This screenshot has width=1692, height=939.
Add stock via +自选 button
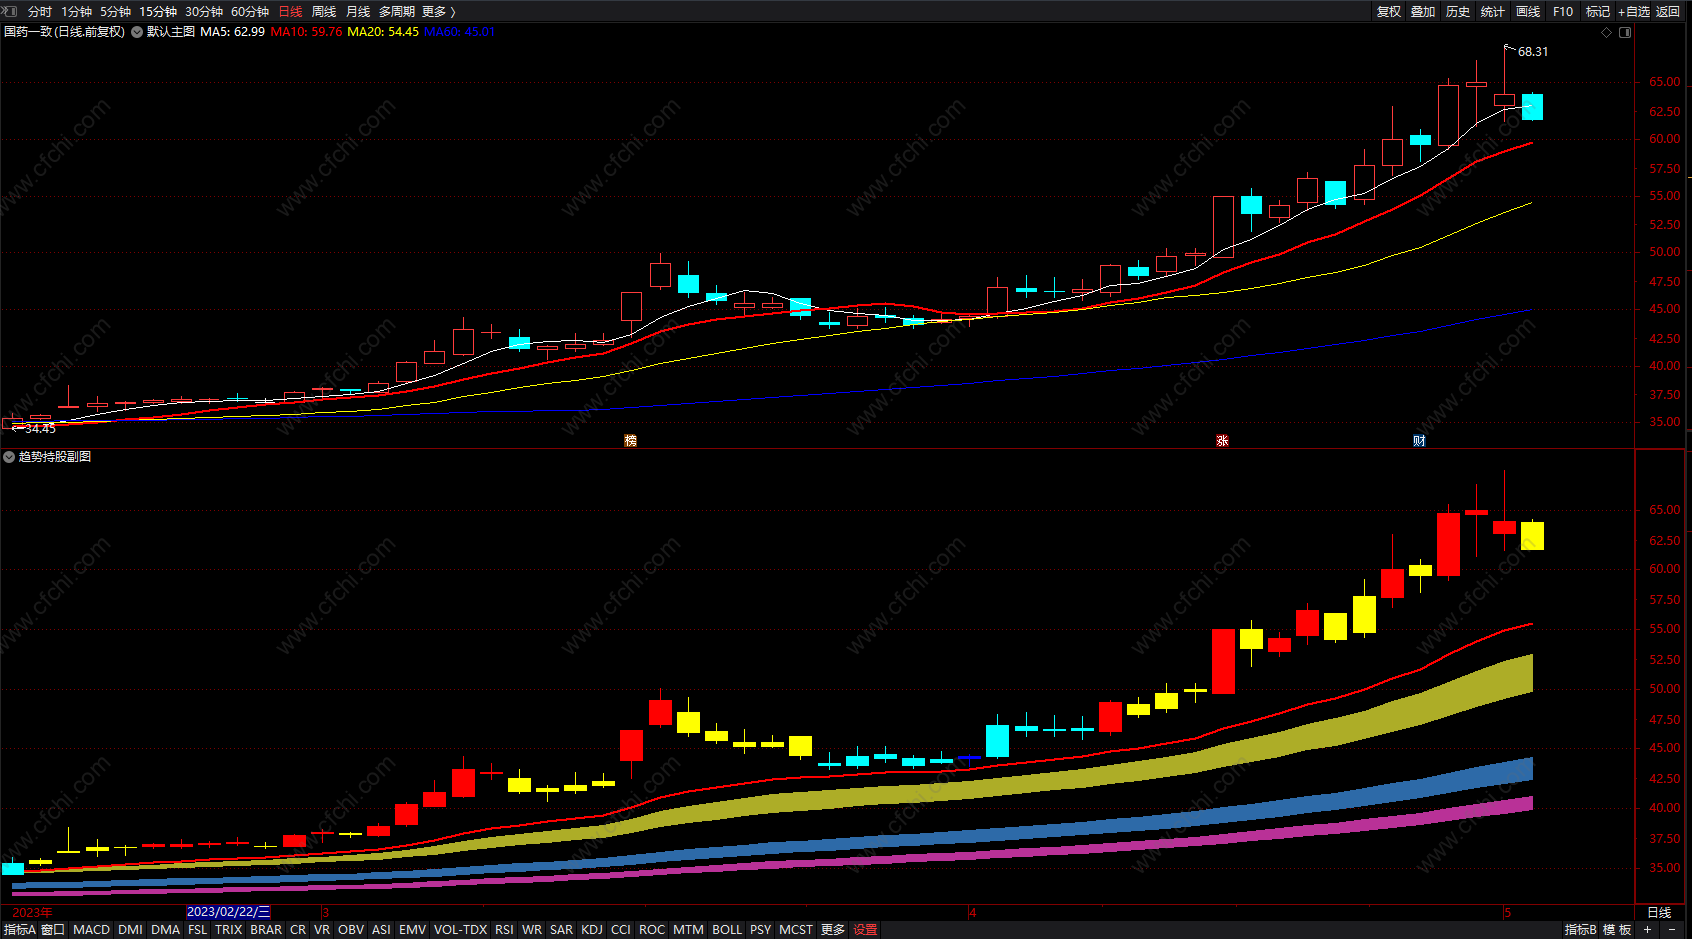pyautogui.click(x=1634, y=11)
